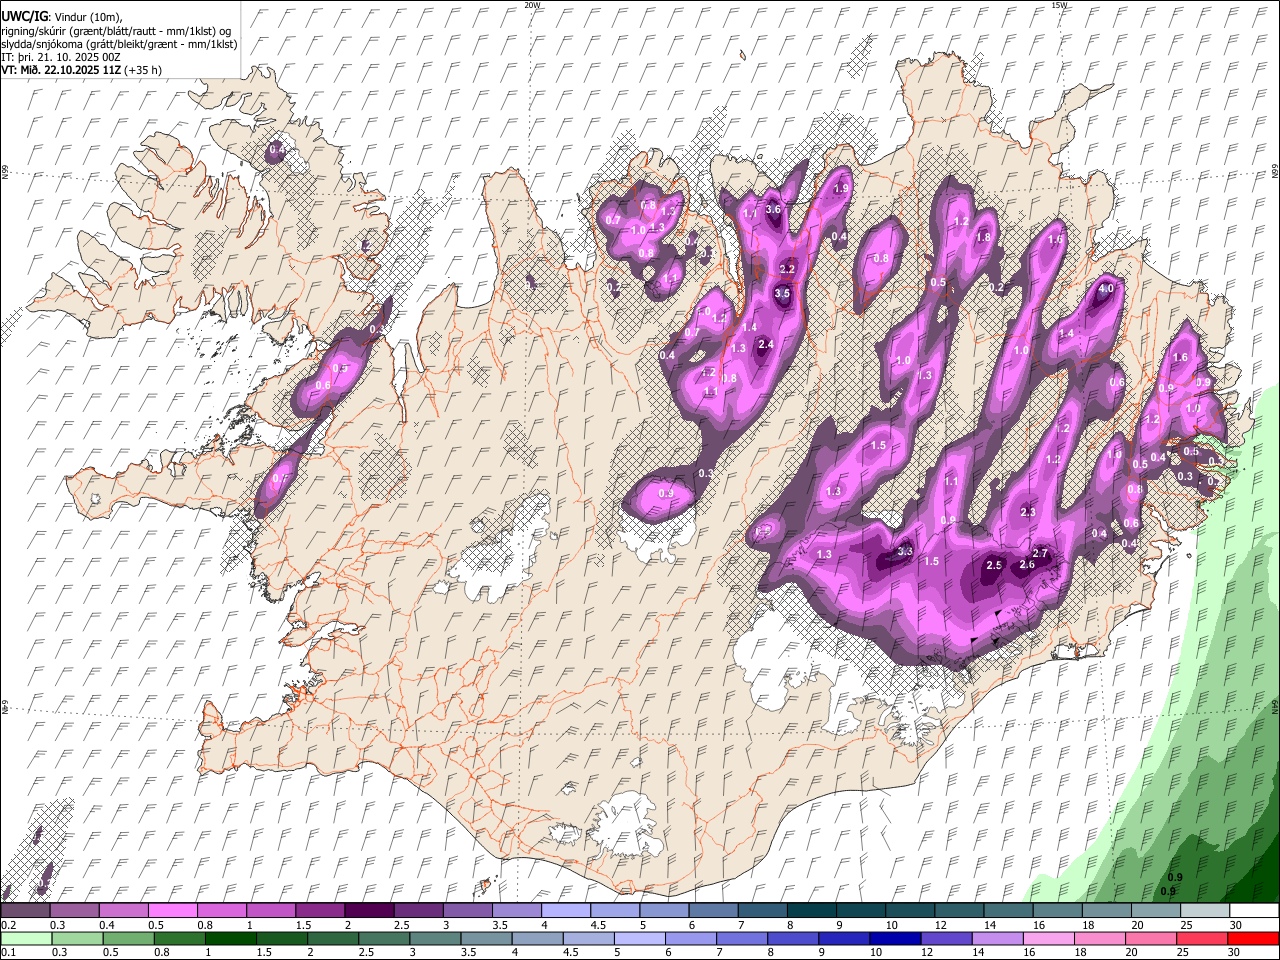This screenshot has height=960, width=1280.
Task: Click the bright red swatch after 30 in lower legend
Action: [x=1253, y=939]
